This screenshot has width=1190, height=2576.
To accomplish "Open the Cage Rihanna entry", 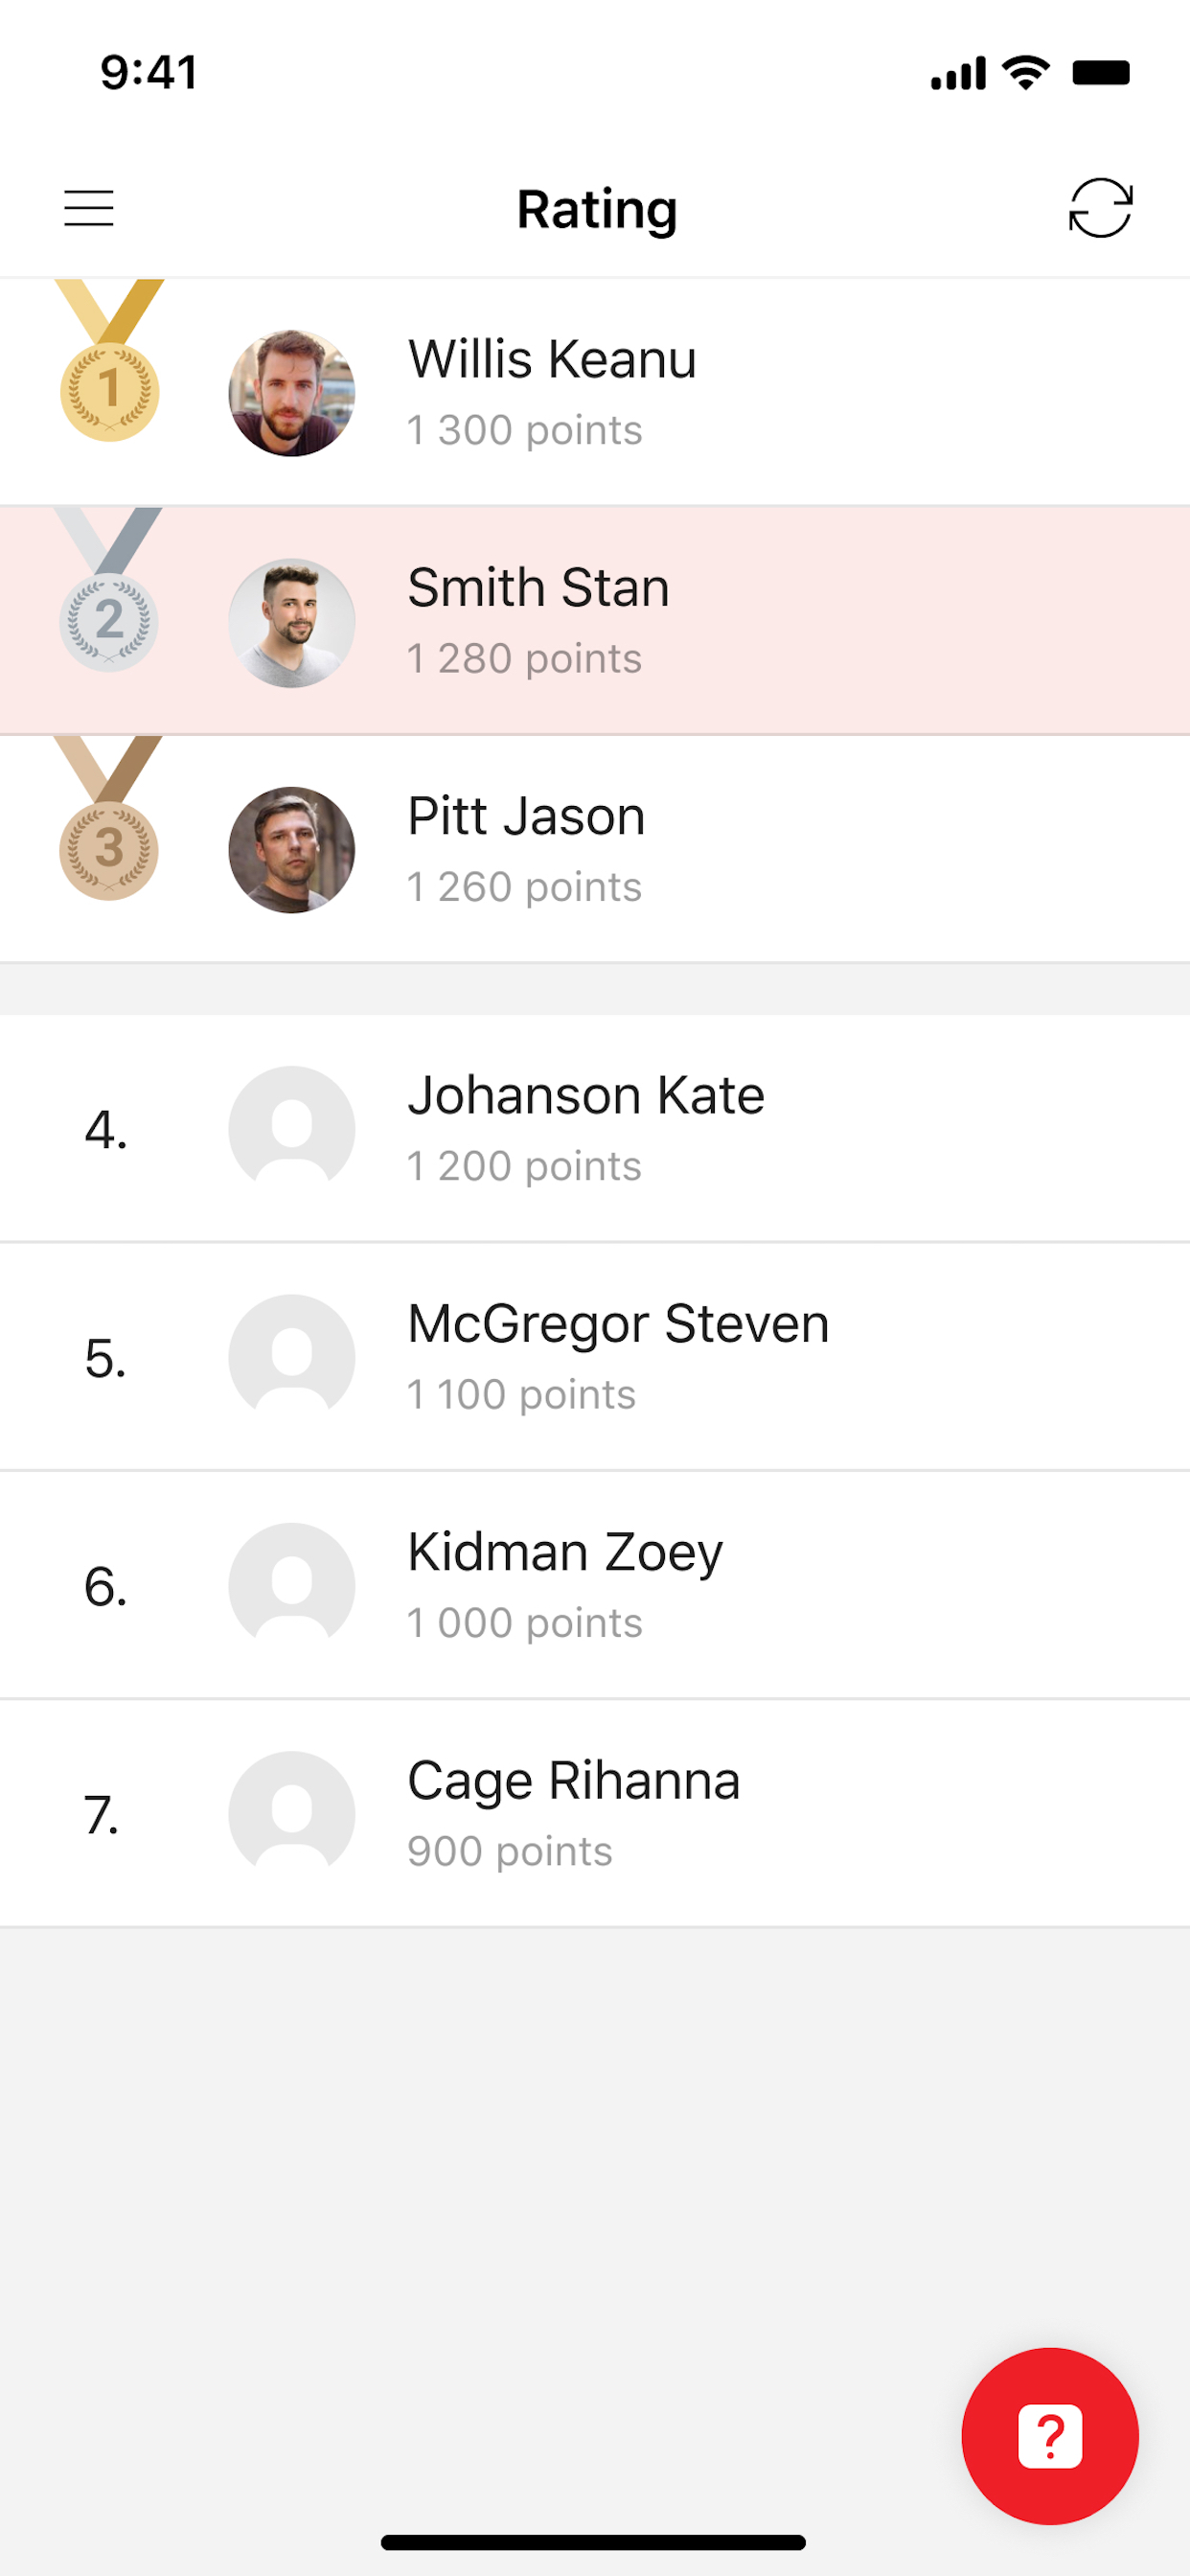I will [x=595, y=1813].
